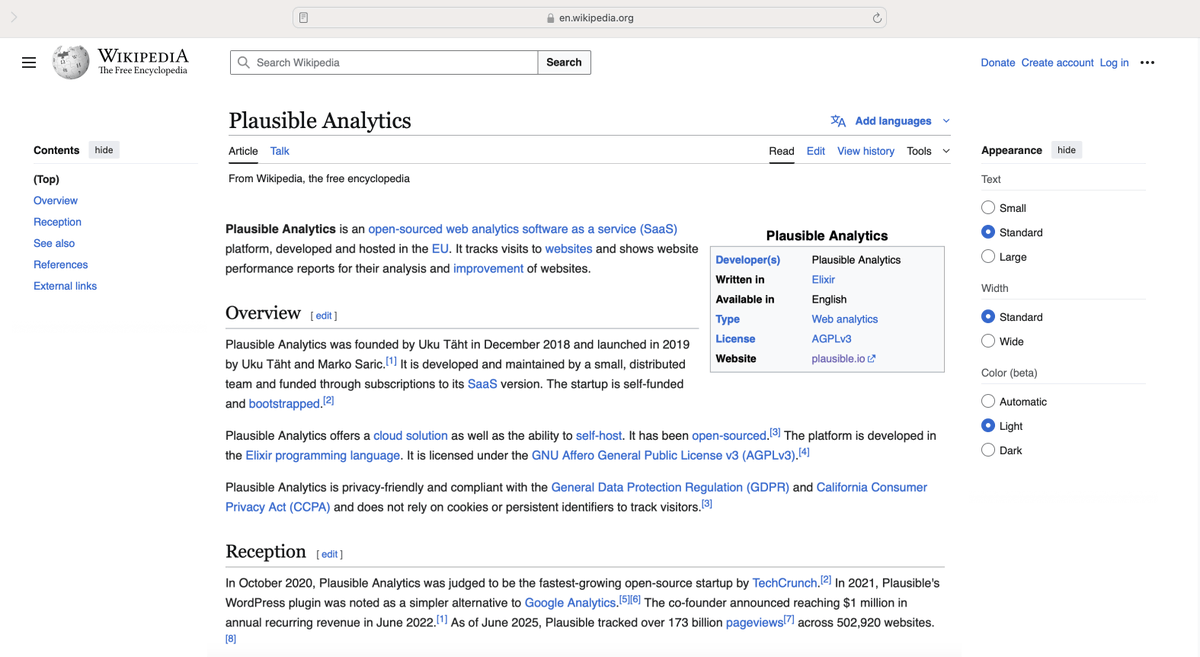Click the external link icon beside plausible.io
This screenshot has height=657, width=1200.
(872, 358)
